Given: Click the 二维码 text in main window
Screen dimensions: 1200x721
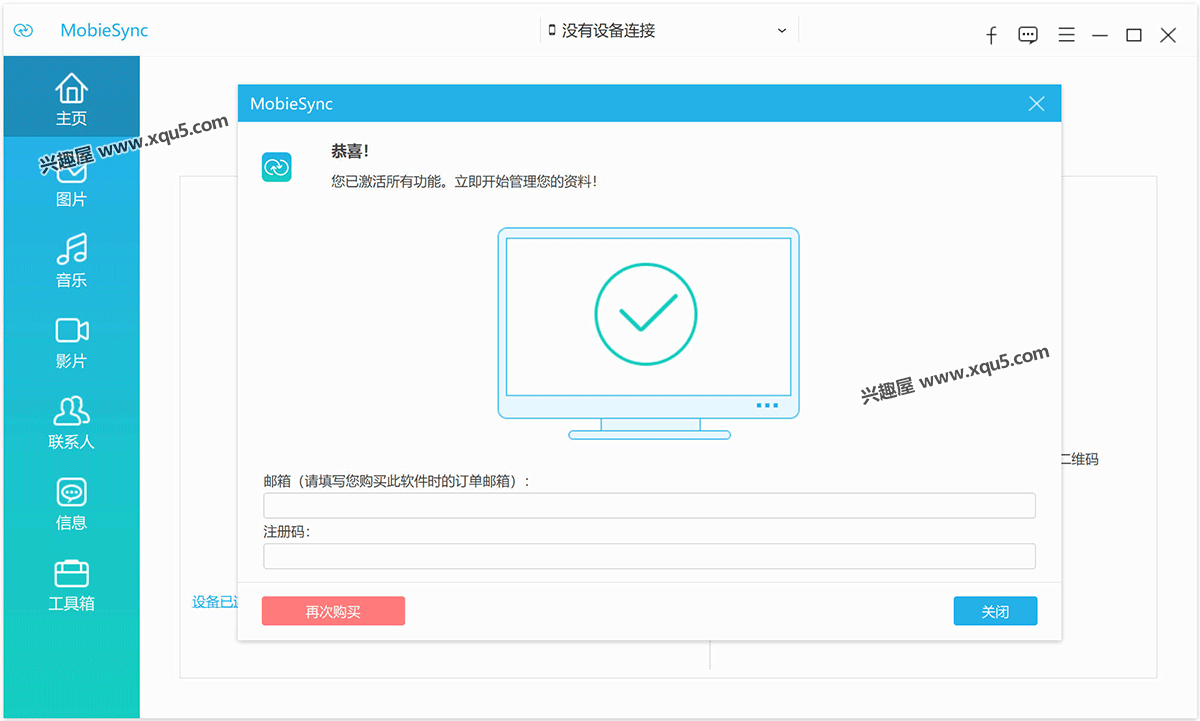Looking at the screenshot, I should point(1080,459).
